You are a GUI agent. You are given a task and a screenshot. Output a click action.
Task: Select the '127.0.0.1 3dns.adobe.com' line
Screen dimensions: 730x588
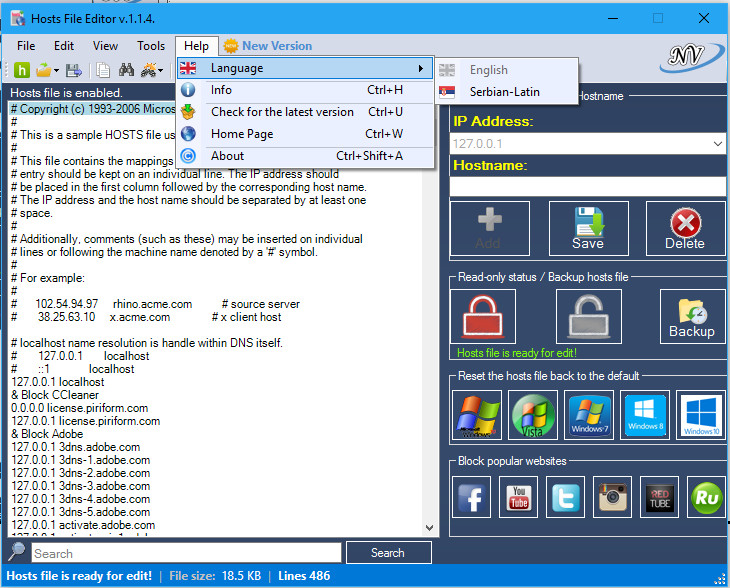[75, 447]
